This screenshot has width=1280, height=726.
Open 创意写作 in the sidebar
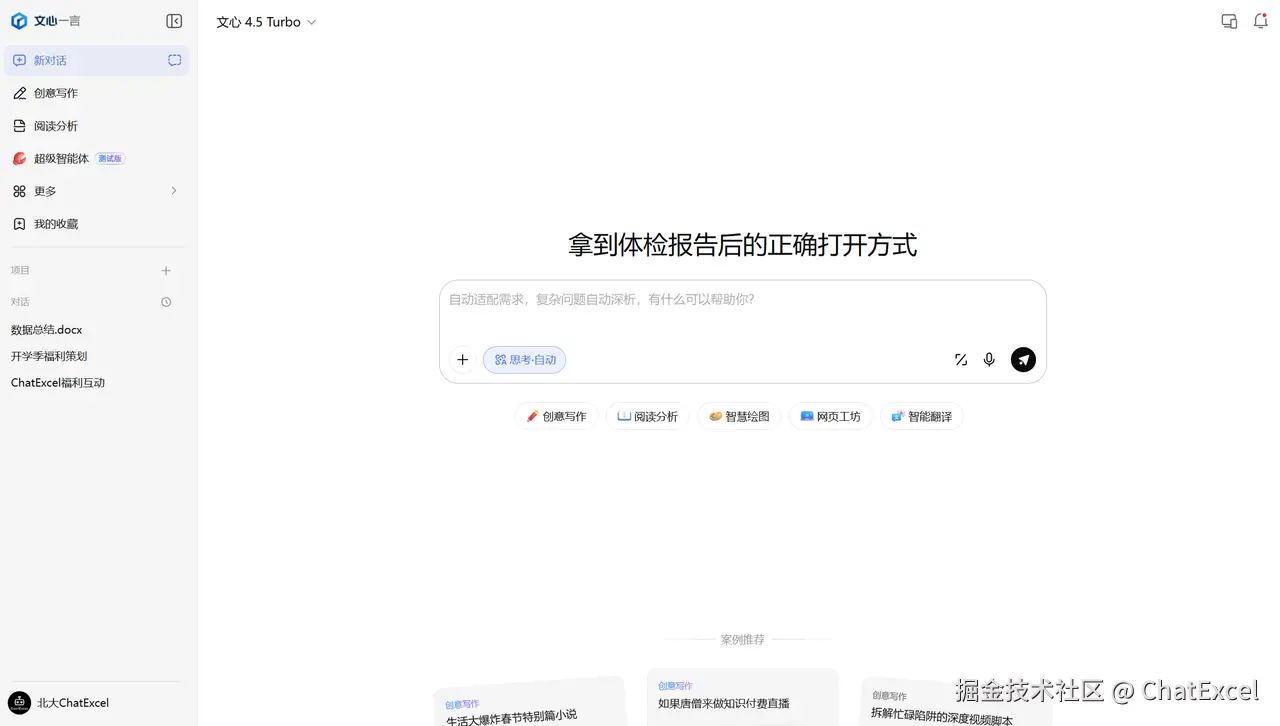coord(96,93)
